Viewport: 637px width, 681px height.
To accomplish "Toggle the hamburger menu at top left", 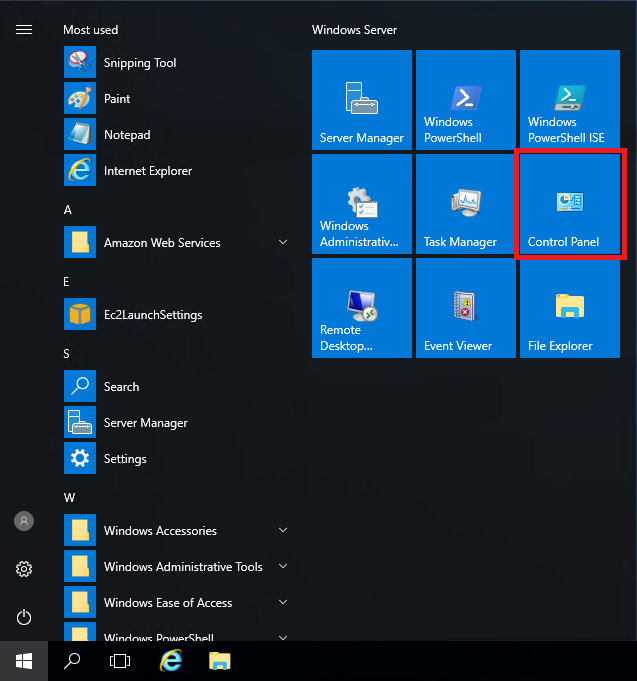I will [x=24, y=30].
